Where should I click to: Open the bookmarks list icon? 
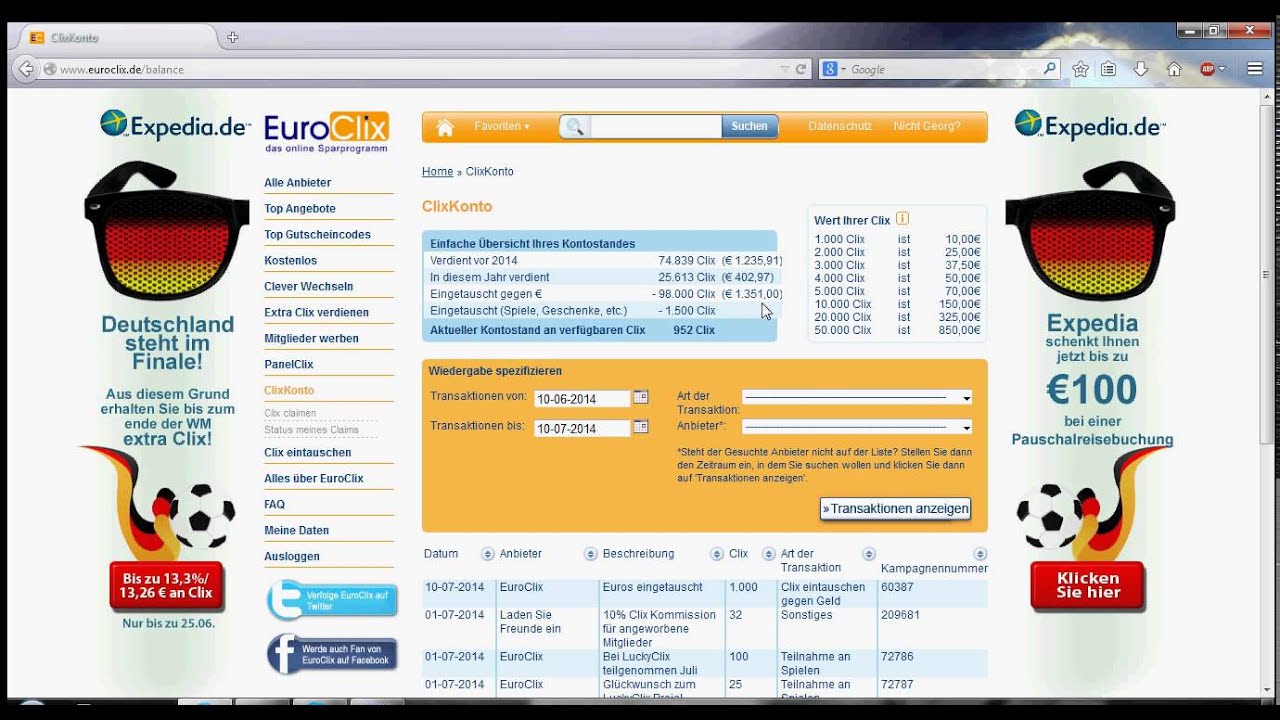pos(1108,69)
